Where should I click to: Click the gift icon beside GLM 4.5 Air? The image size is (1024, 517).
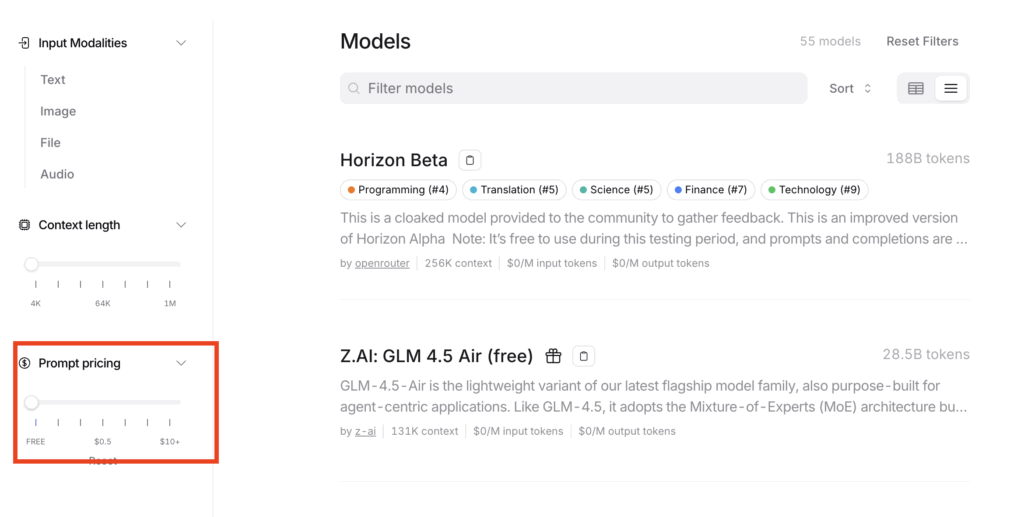pos(553,356)
